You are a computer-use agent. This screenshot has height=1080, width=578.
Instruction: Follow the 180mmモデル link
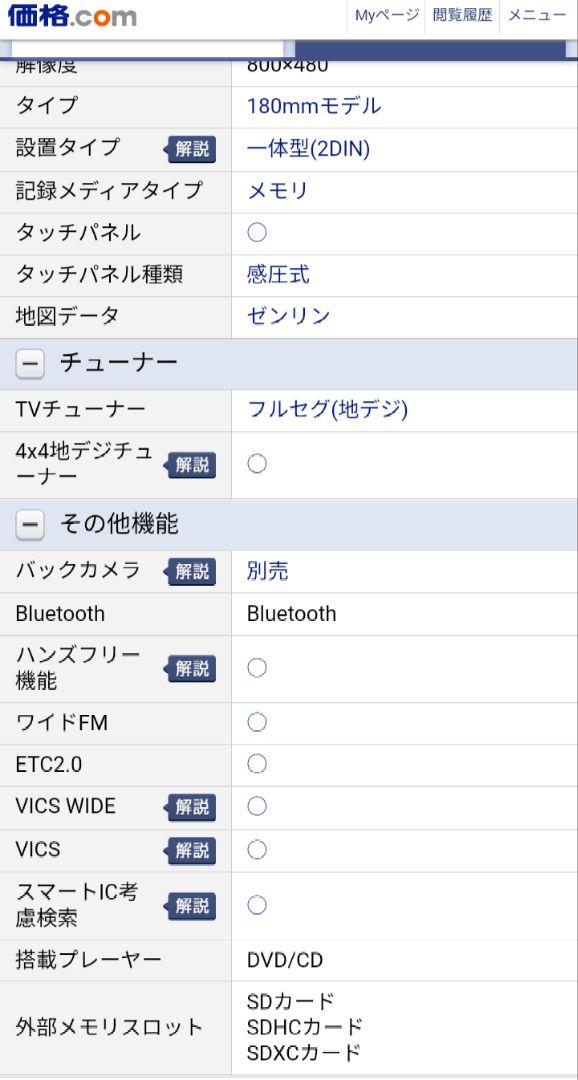click(313, 106)
